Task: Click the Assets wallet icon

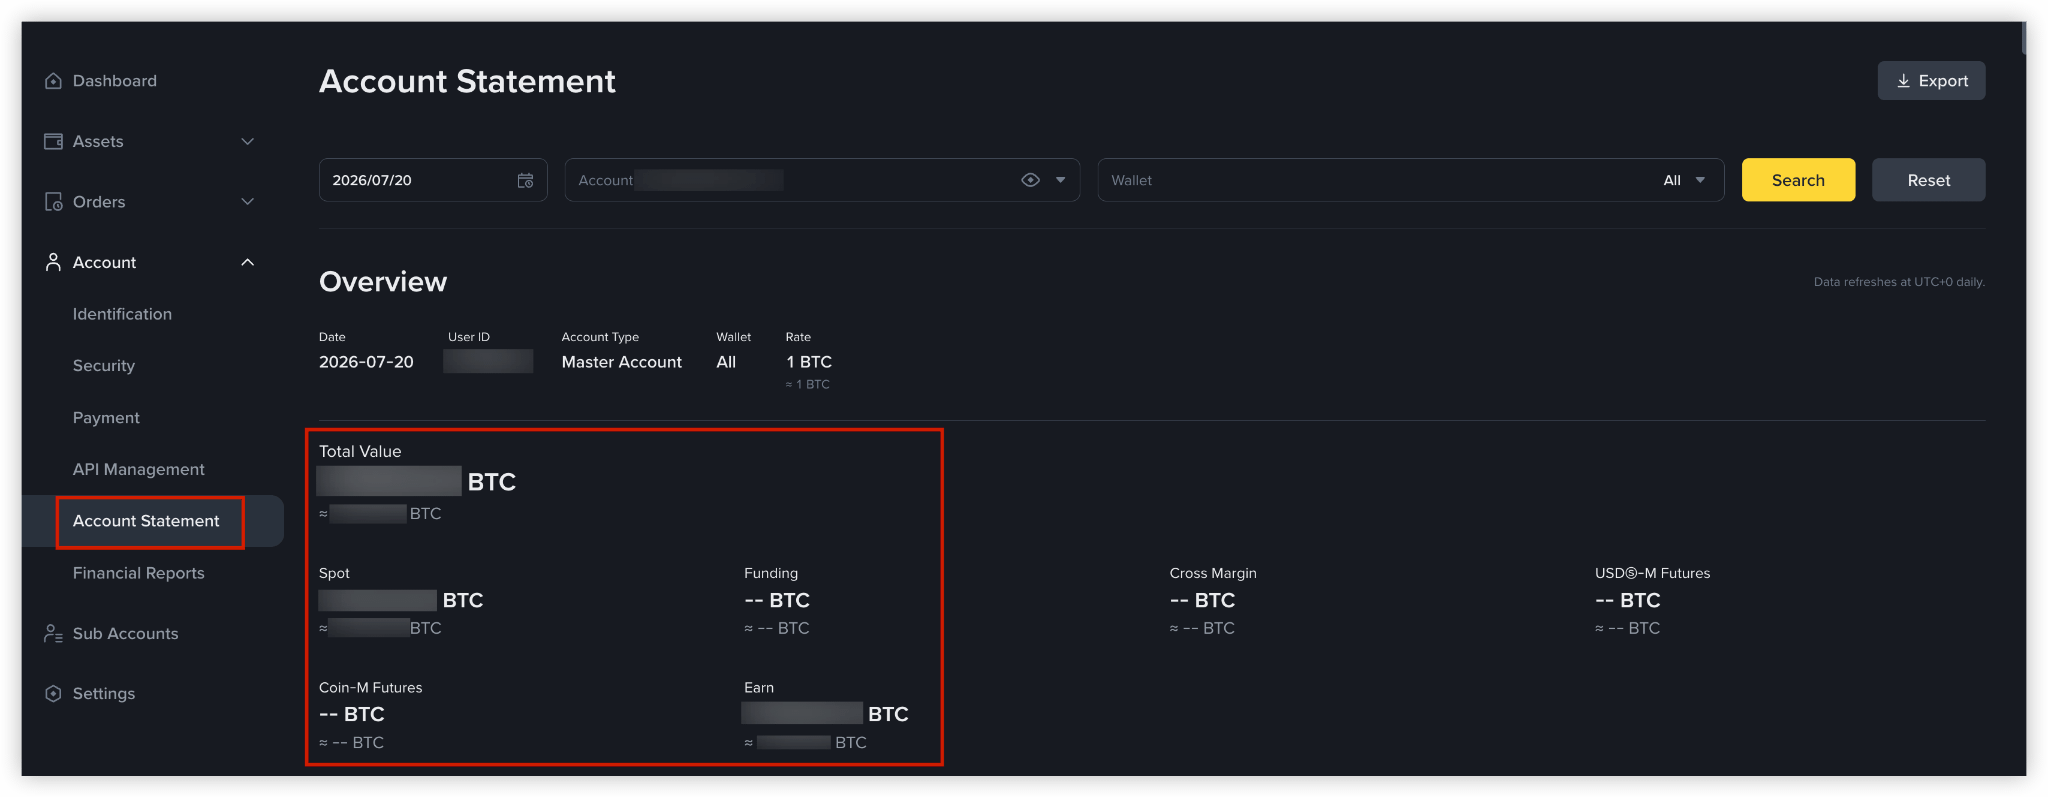Action: coord(53,142)
